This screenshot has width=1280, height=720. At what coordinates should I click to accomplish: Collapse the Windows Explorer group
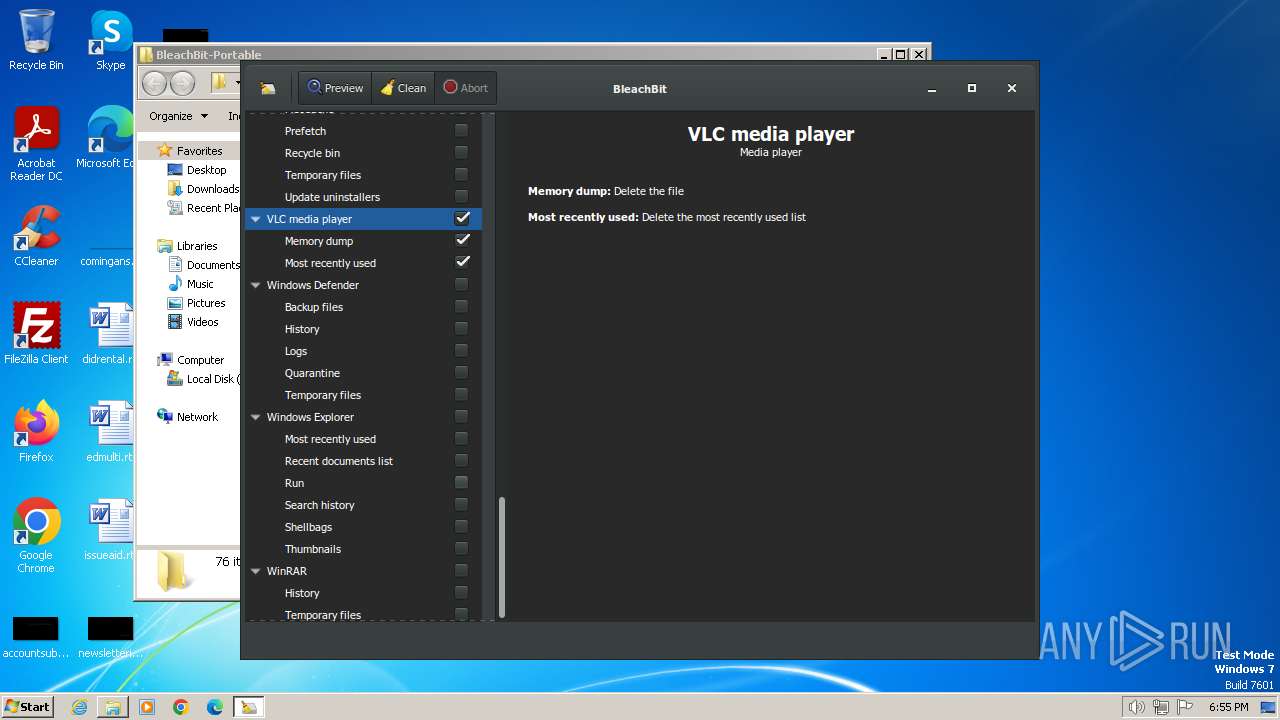tap(256, 417)
